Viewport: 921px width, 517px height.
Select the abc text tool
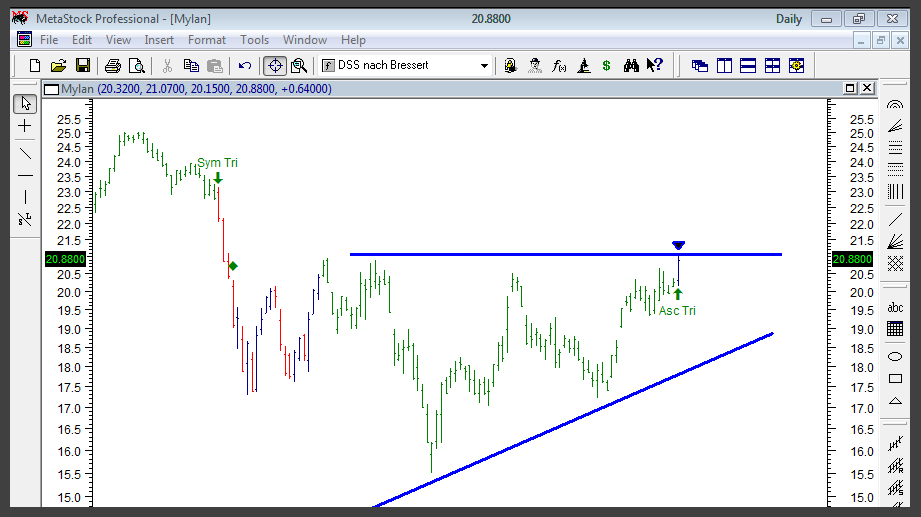coord(895,307)
